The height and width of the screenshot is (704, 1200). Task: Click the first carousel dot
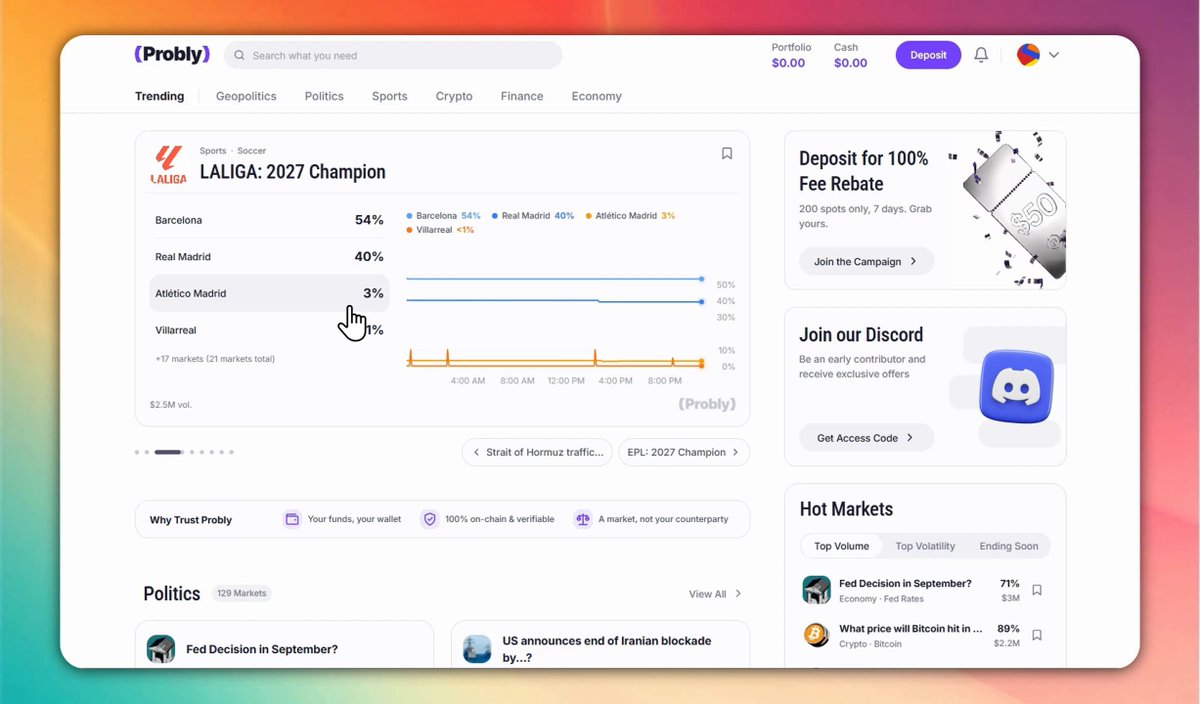pos(137,452)
